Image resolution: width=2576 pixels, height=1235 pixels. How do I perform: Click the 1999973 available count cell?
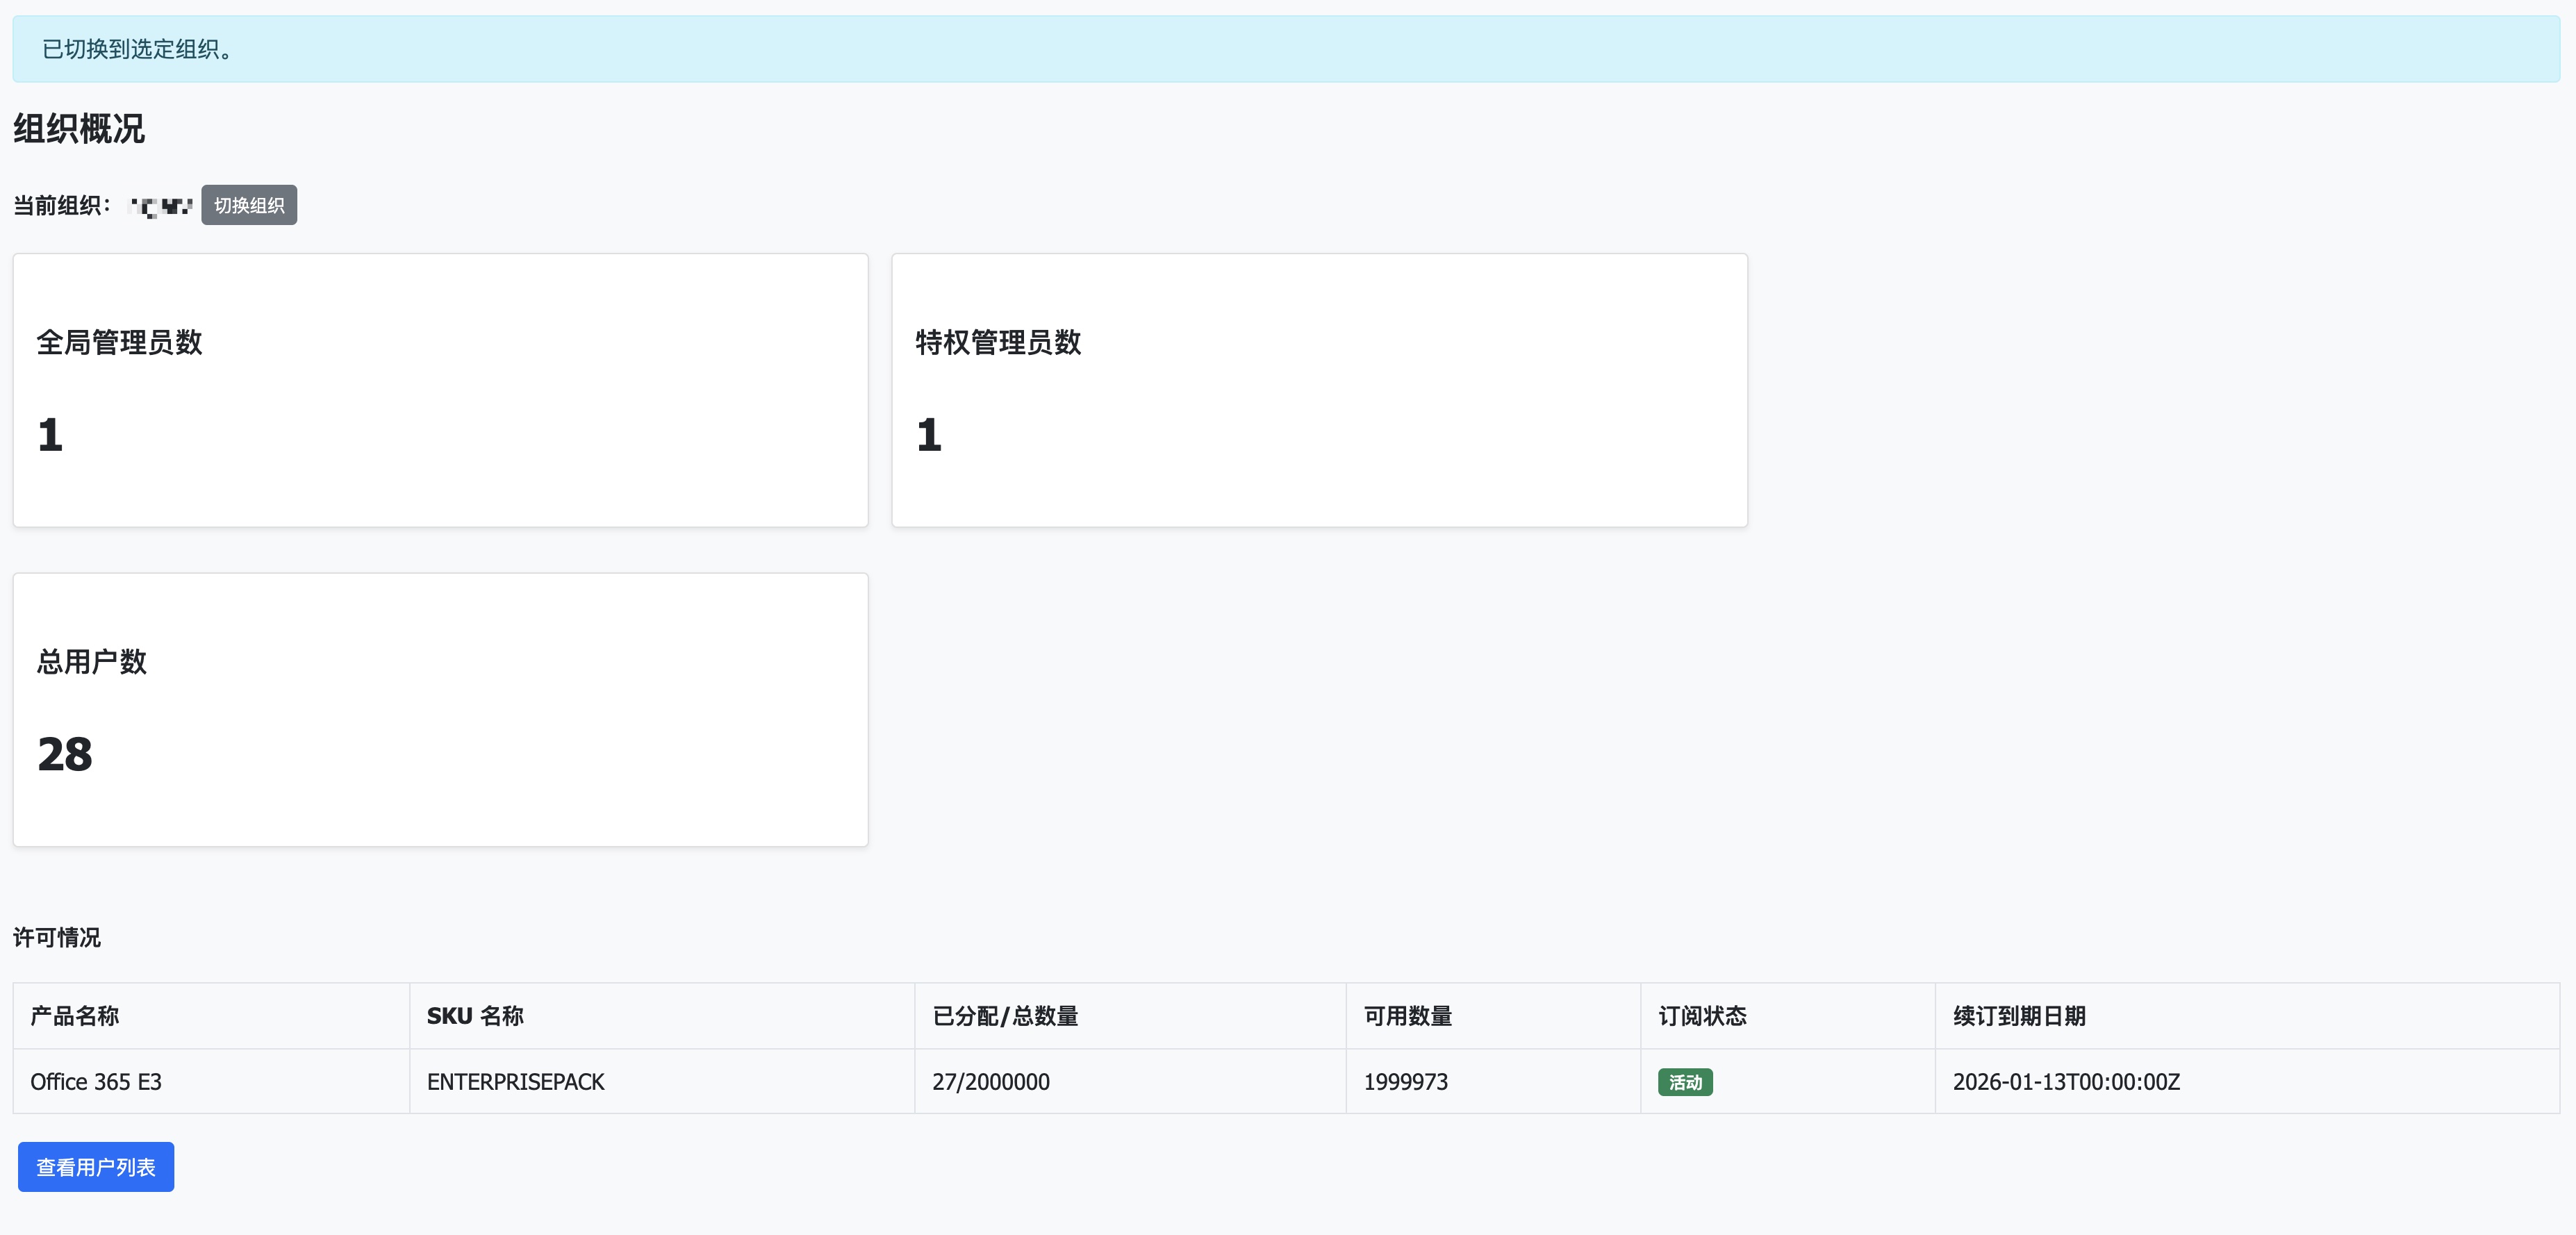click(x=1405, y=1082)
